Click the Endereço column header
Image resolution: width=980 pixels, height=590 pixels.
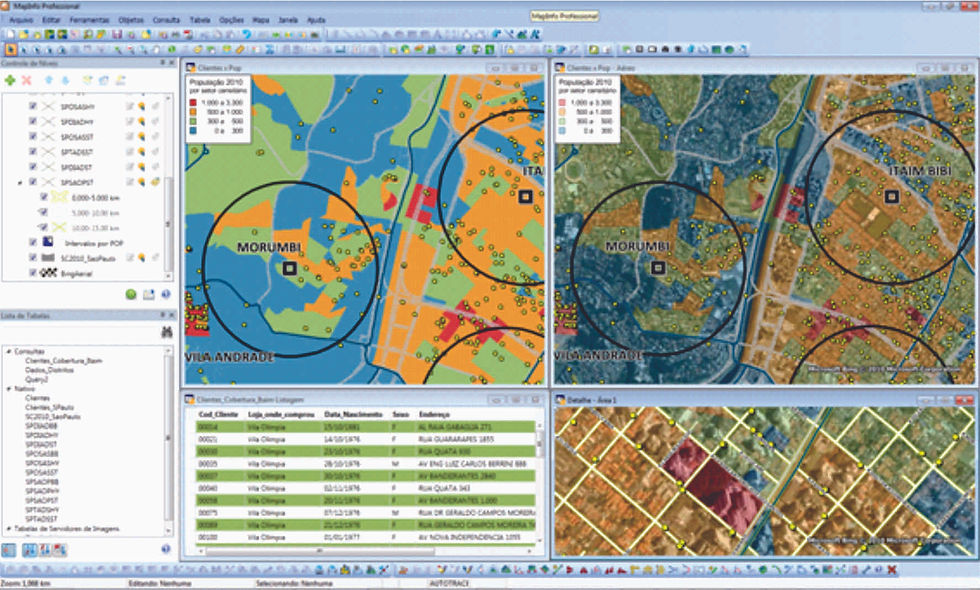(x=434, y=414)
